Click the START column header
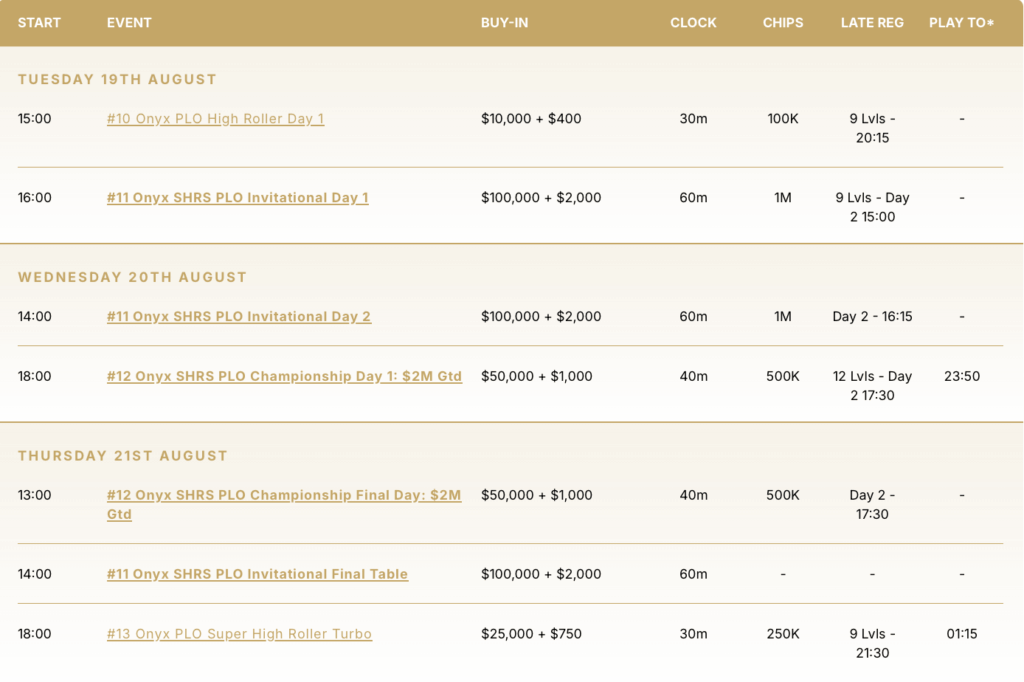Screen dimensions: 1024x682 tap(40, 23)
